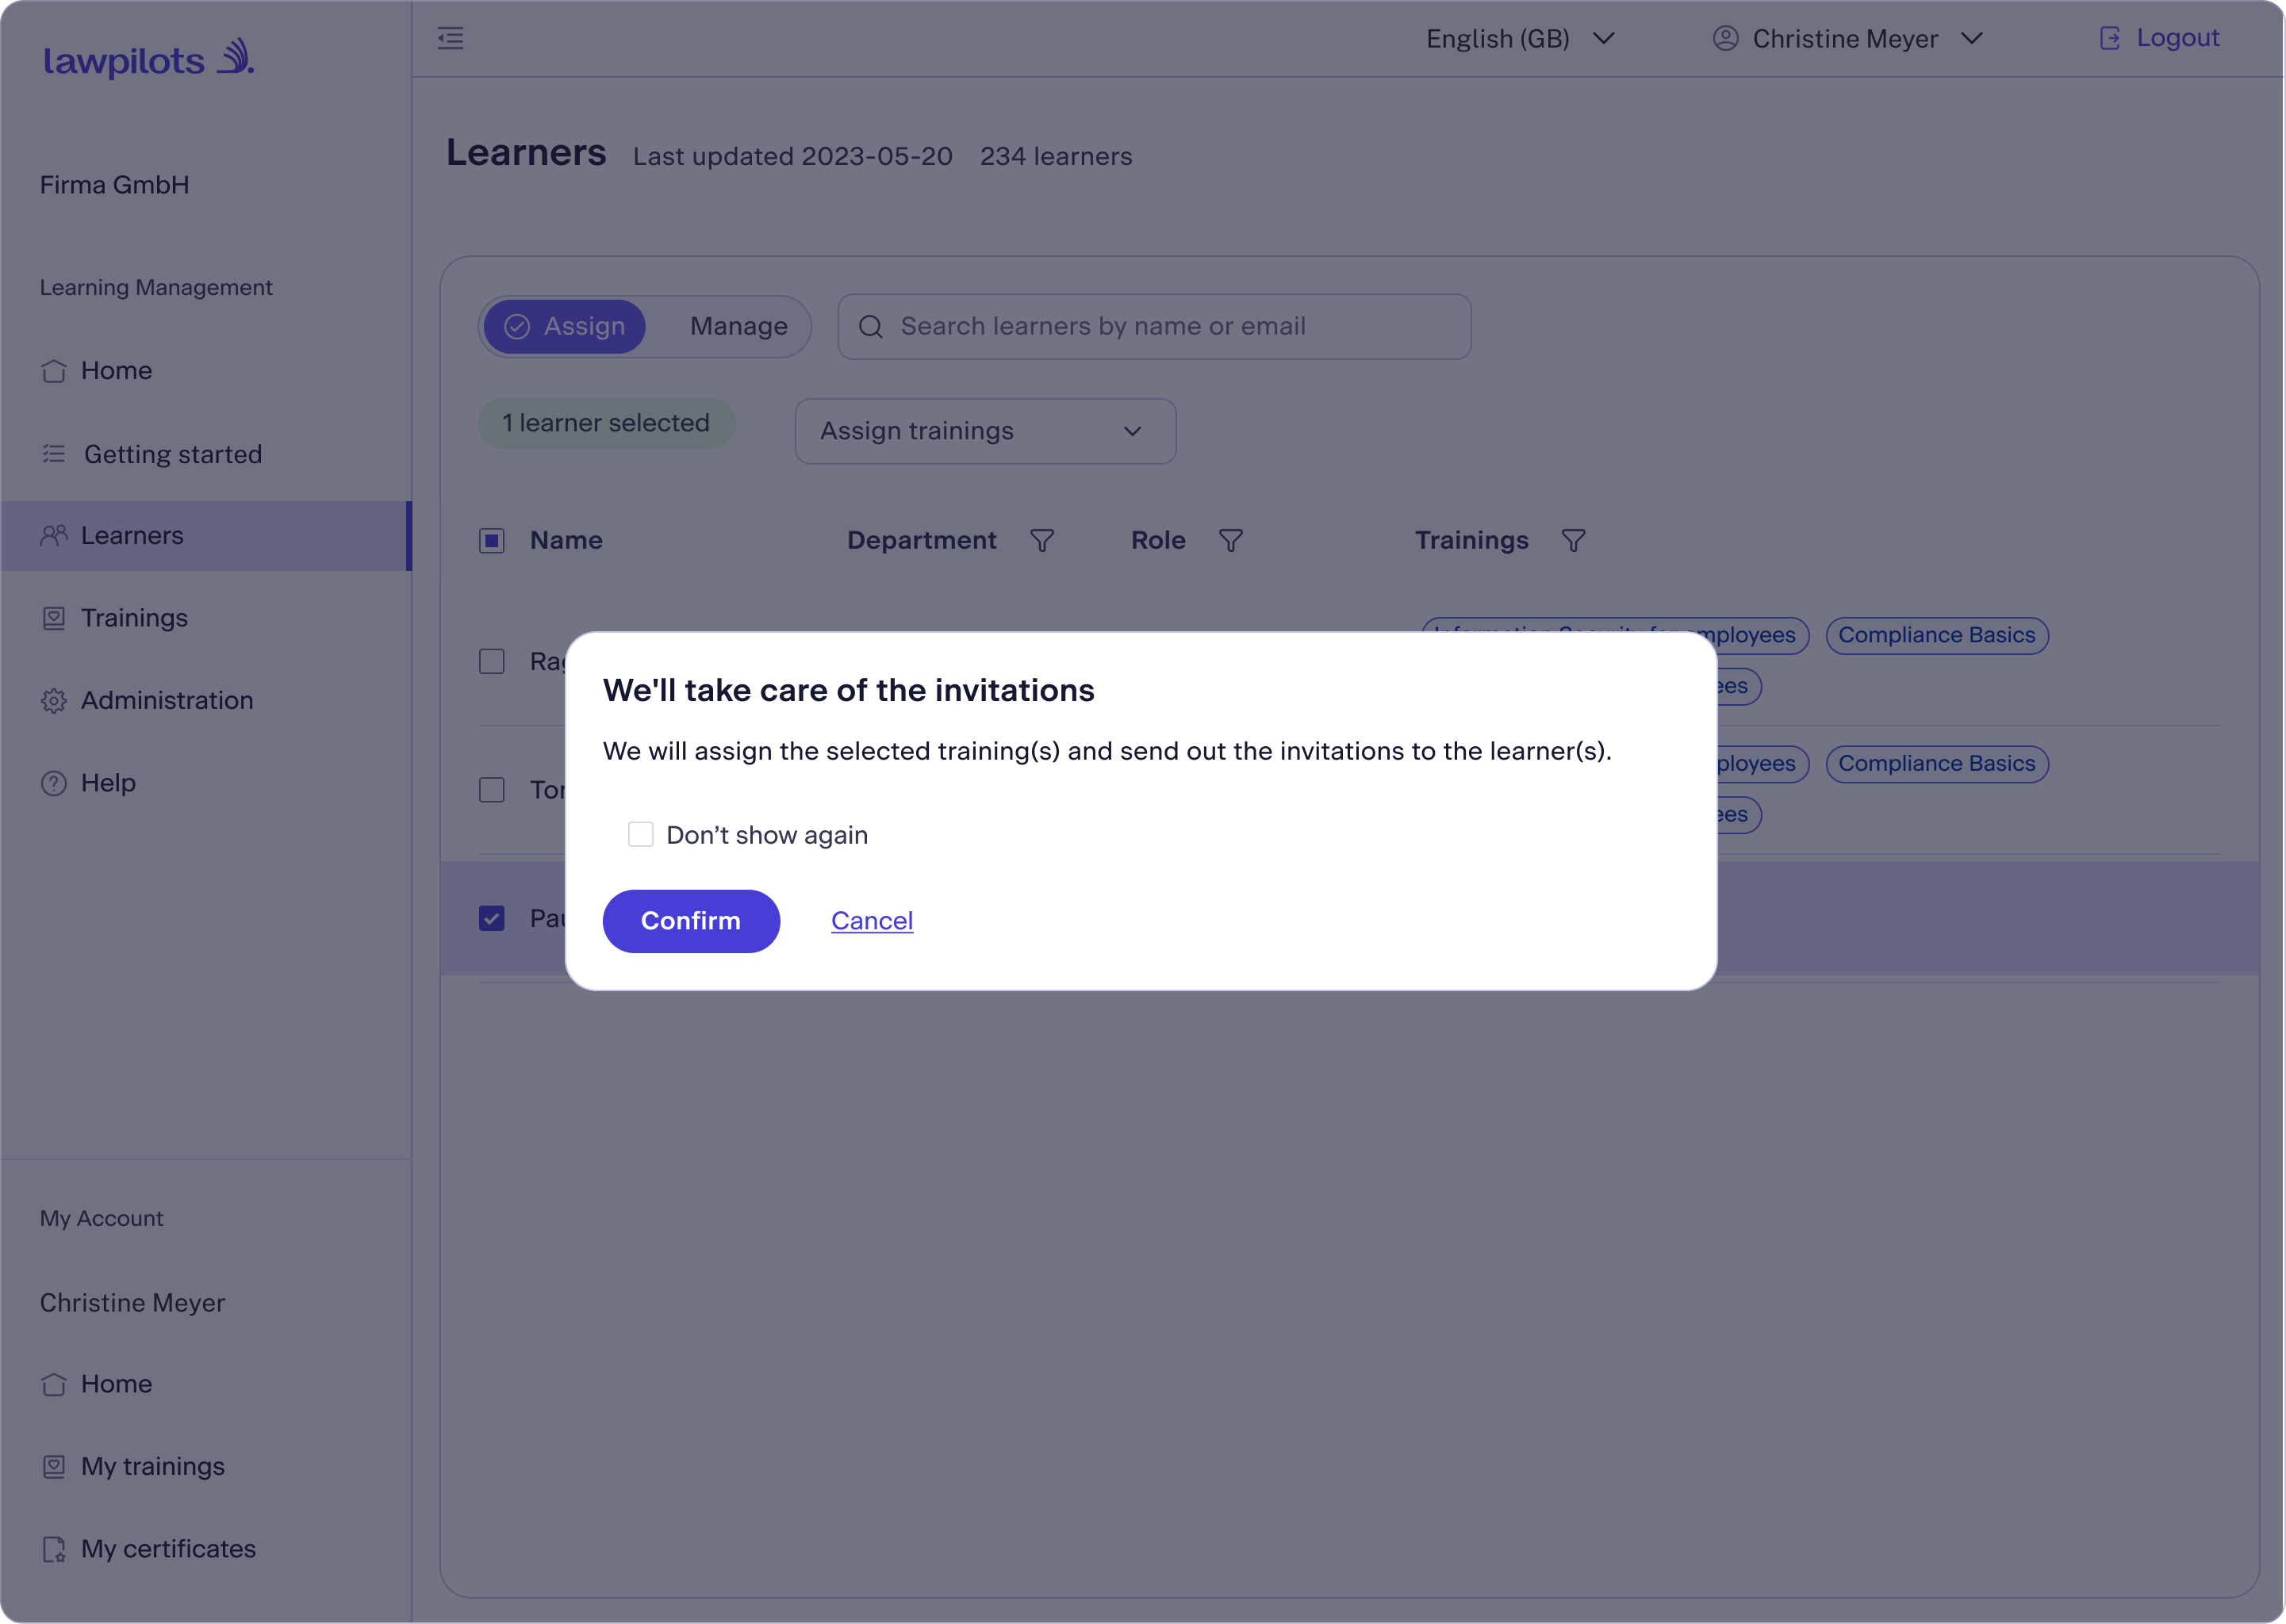Click the Trainings icon in sidebar
The width and height of the screenshot is (2286, 1624).
tap(54, 618)
